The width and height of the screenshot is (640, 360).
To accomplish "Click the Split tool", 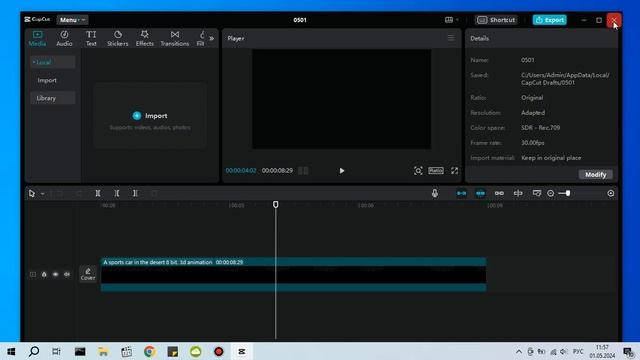I will tap(98, 193).
